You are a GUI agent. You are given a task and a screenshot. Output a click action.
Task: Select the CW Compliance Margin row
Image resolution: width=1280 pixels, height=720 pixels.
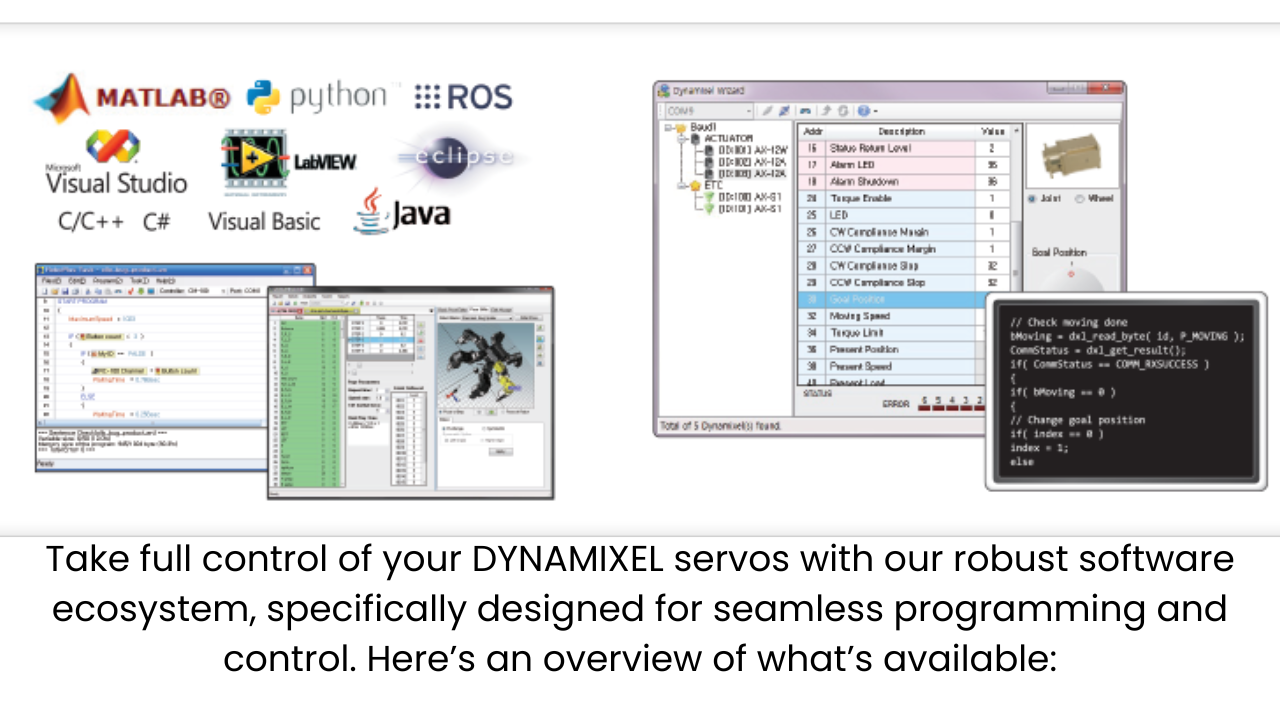tap(904, 232)
